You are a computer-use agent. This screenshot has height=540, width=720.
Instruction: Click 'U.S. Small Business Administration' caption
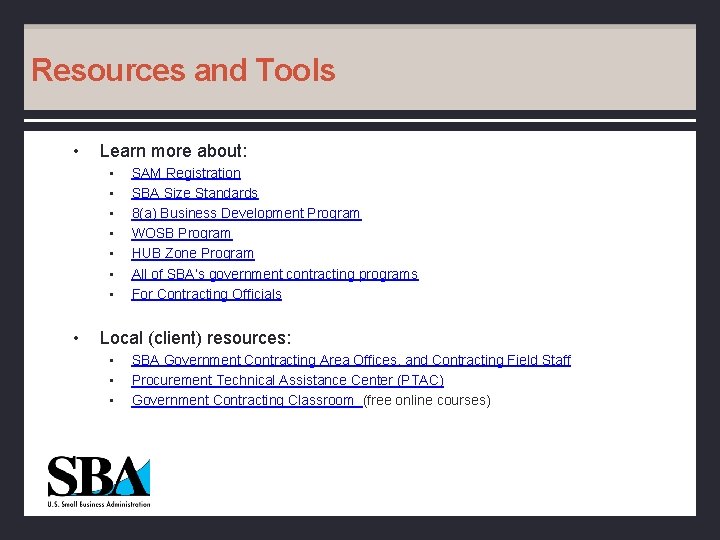pos(99,504)
